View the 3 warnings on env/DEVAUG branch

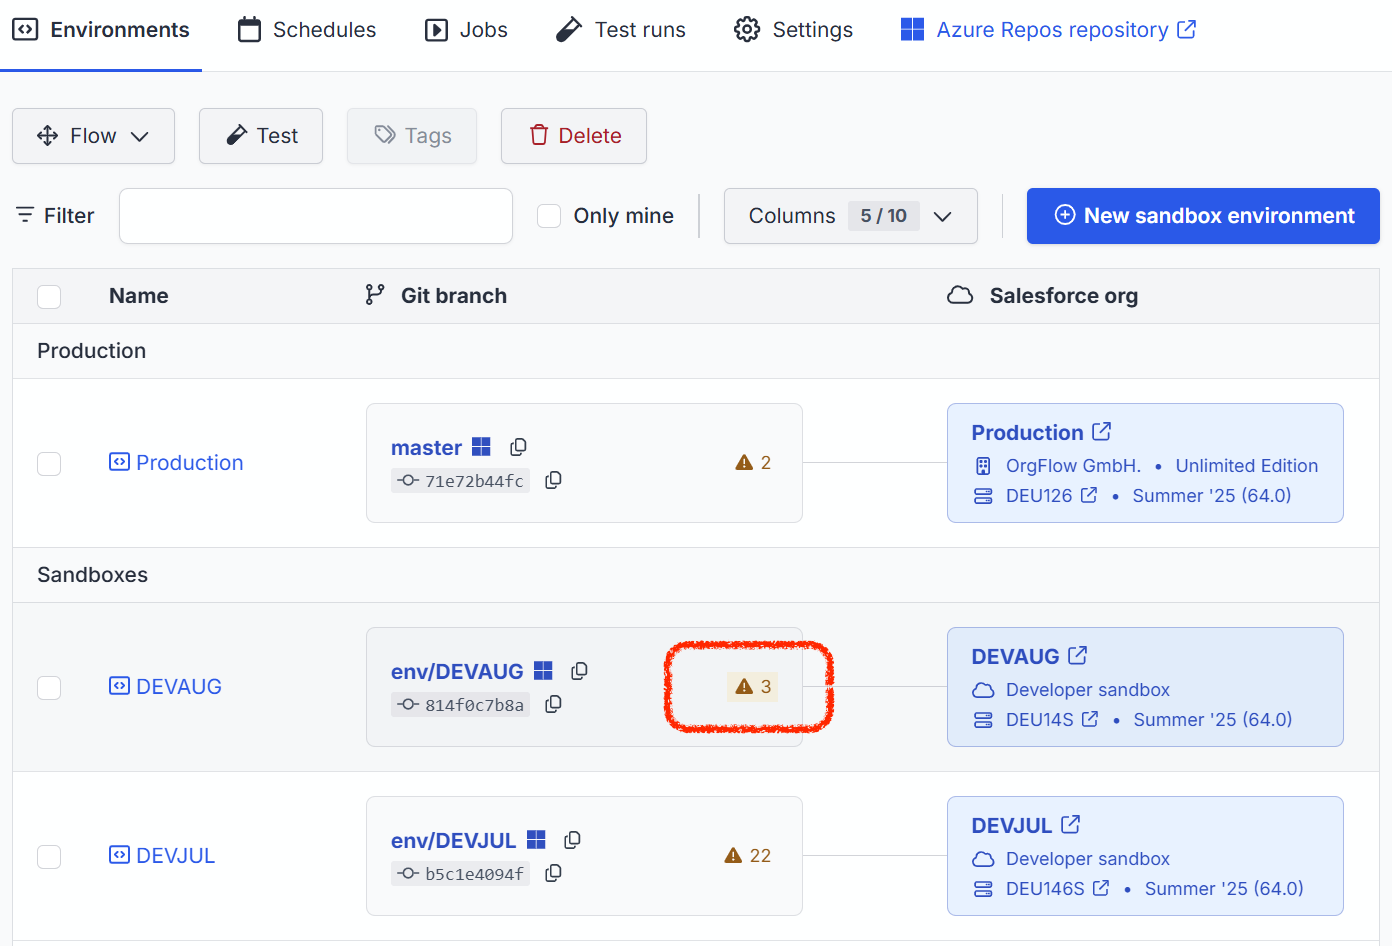(x=752, y=687)
